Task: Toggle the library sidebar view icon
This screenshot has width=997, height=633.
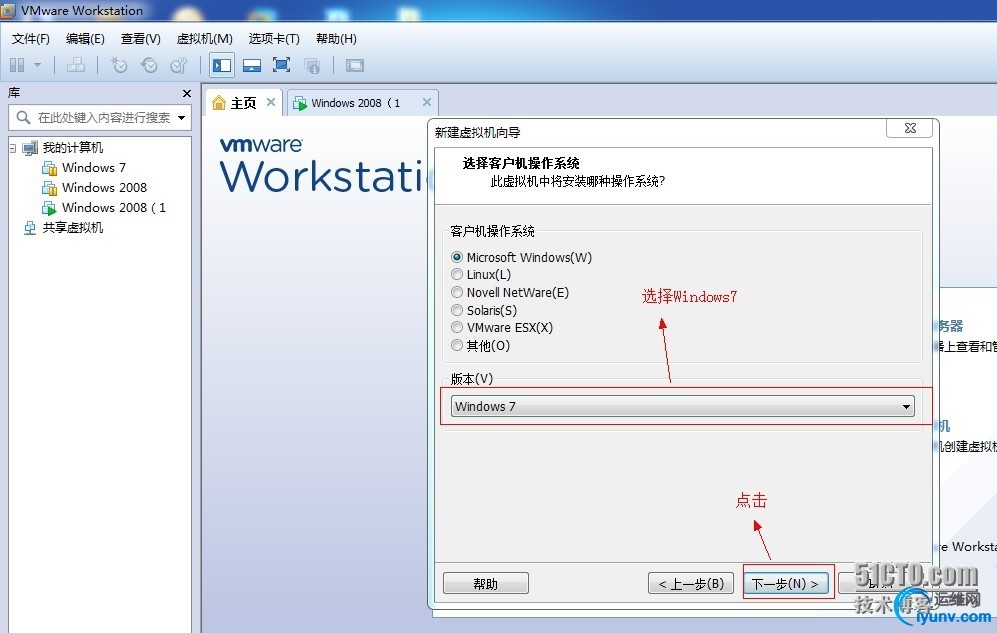Action: 222,65
